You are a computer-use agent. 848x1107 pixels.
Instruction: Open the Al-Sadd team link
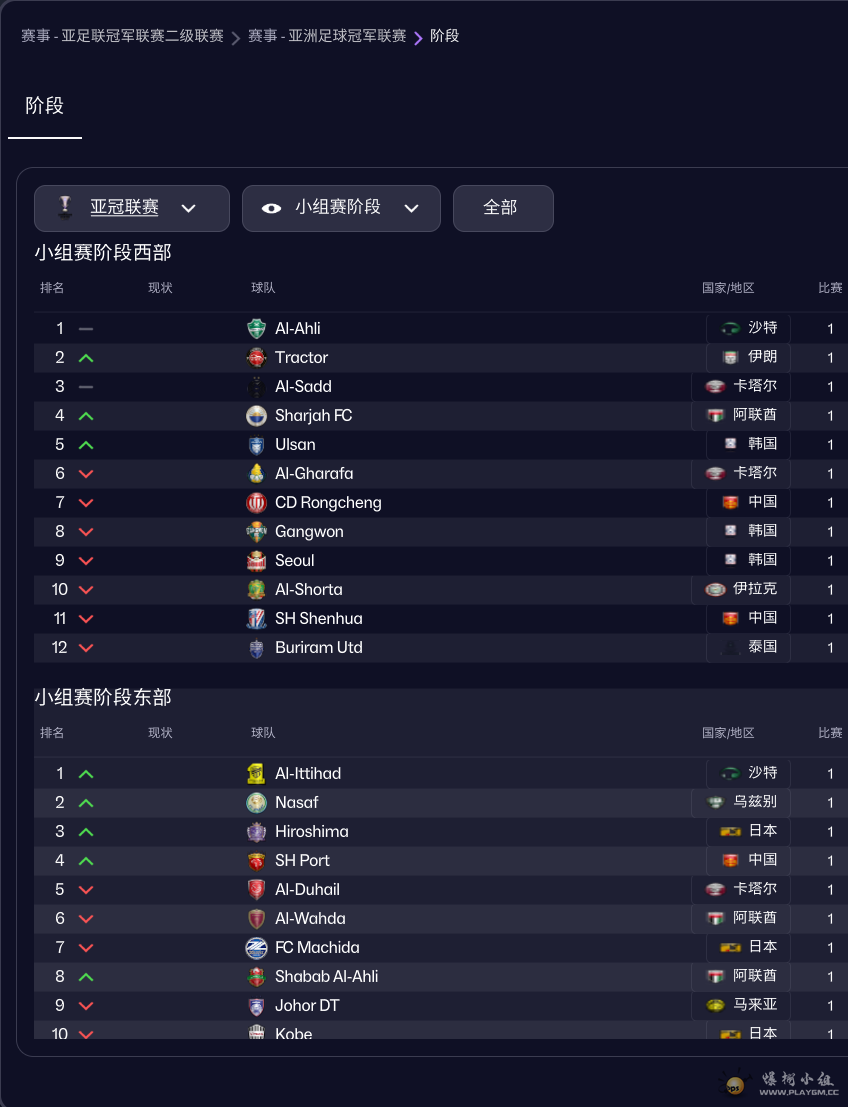coord(303,386)
